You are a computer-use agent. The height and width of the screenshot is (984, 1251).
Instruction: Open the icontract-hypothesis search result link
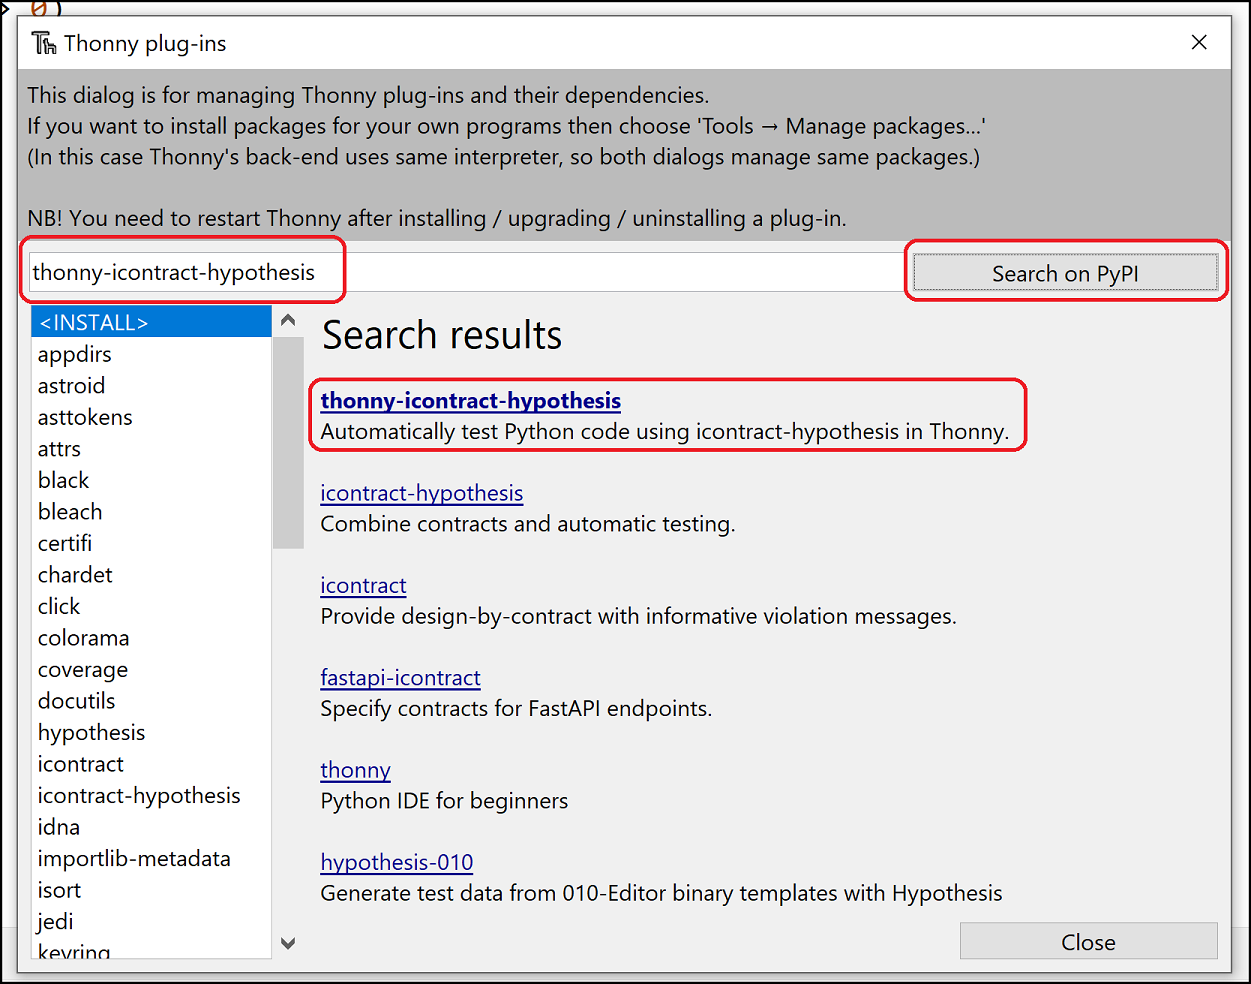(421, 493)
